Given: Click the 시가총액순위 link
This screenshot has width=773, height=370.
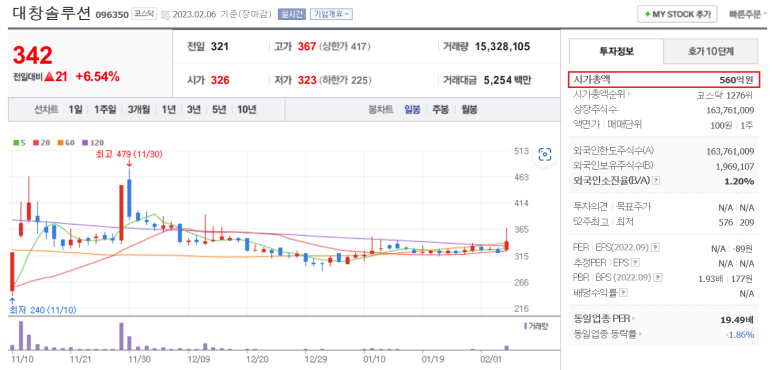Looking at the screenshot, I should point(599,94).
